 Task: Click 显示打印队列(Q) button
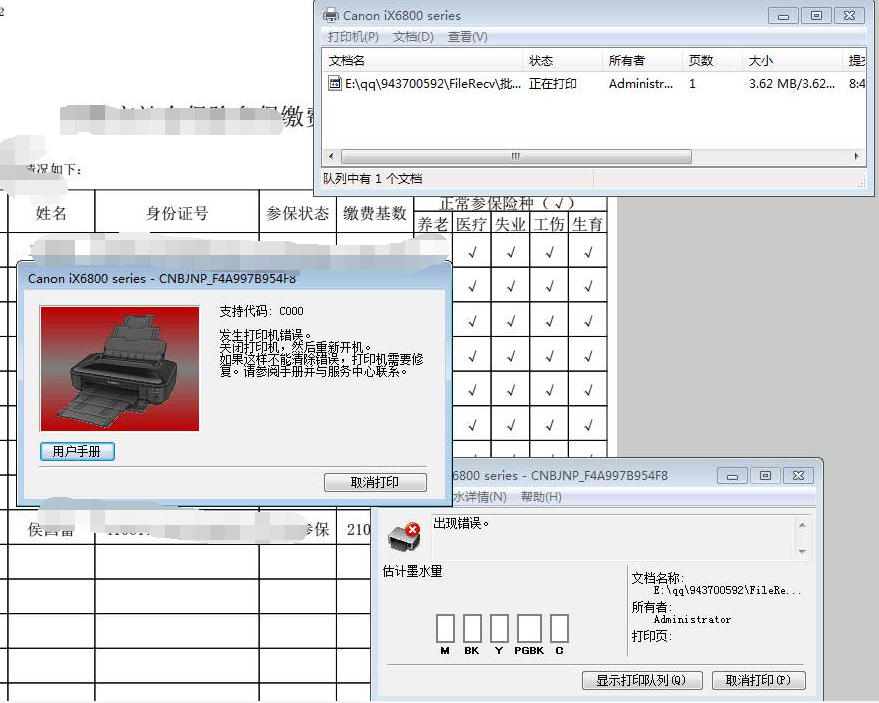641,680
